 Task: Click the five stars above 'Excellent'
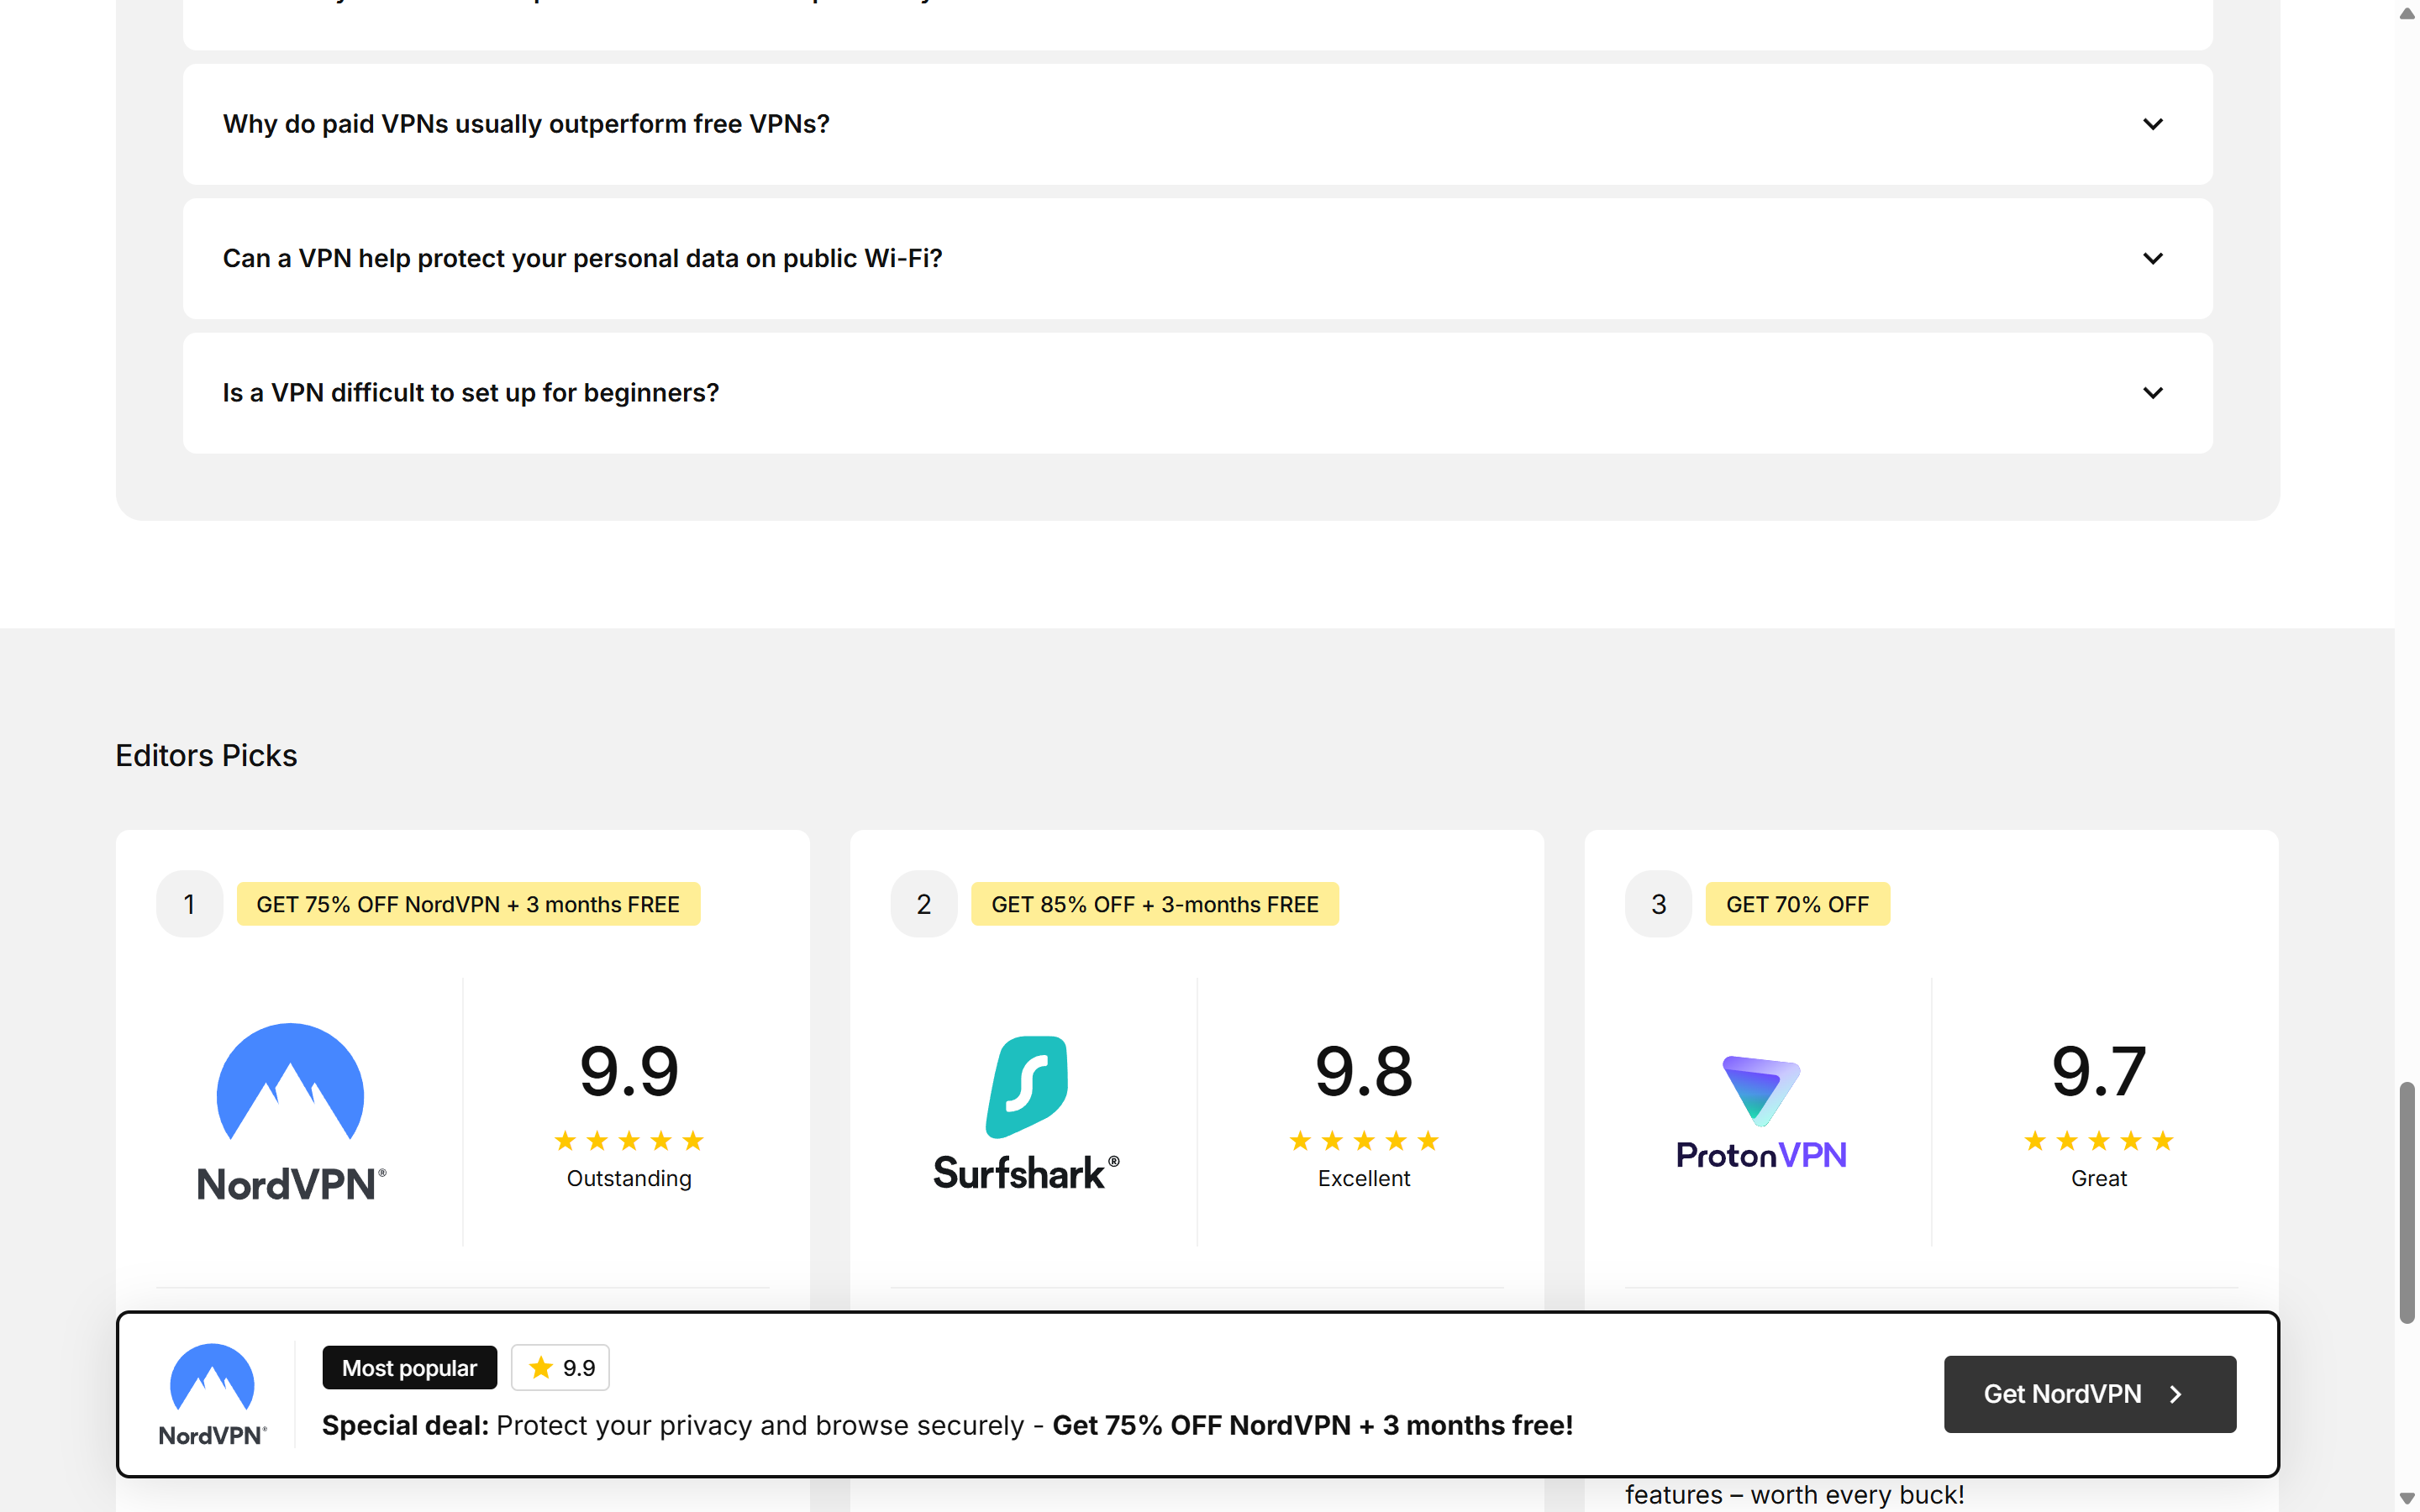coord(1363,1141)
